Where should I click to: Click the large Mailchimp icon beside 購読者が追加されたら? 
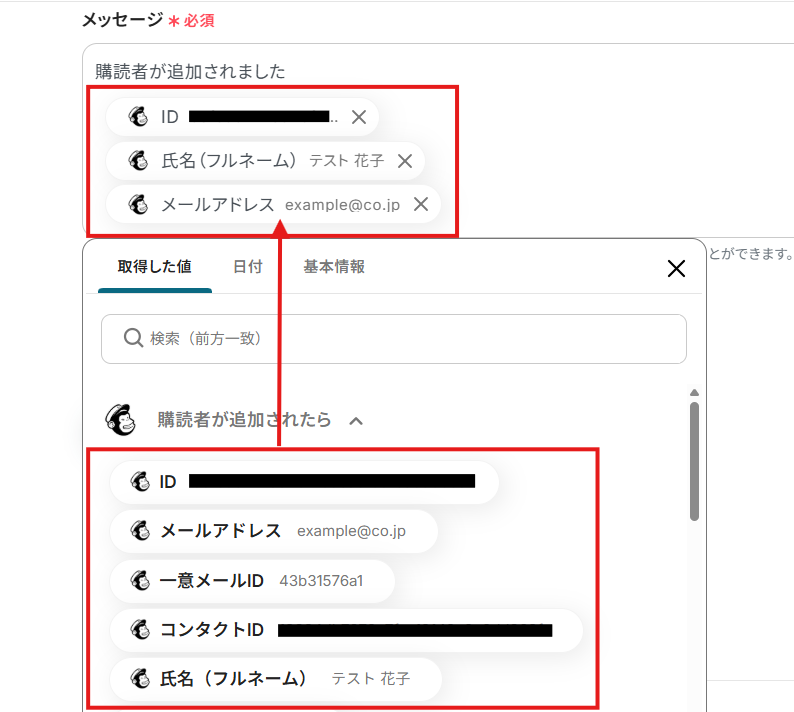(x=121, y=420)
